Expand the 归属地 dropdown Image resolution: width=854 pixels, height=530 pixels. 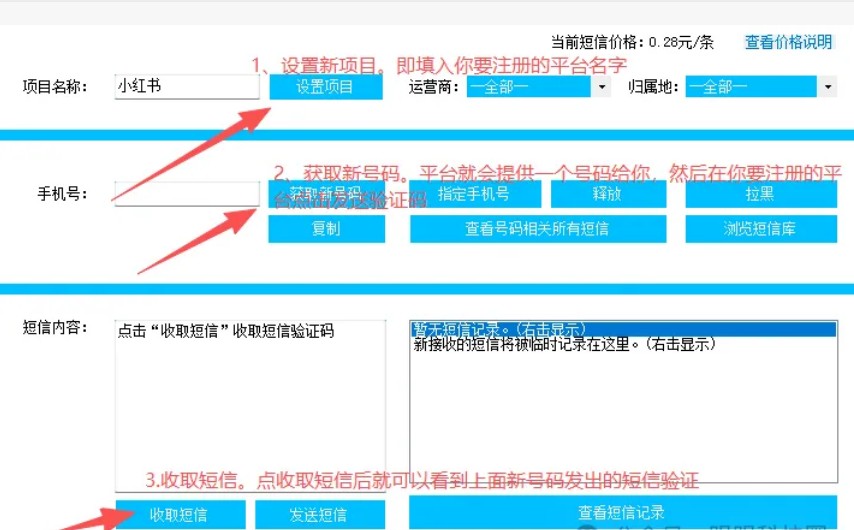(760, 87)
